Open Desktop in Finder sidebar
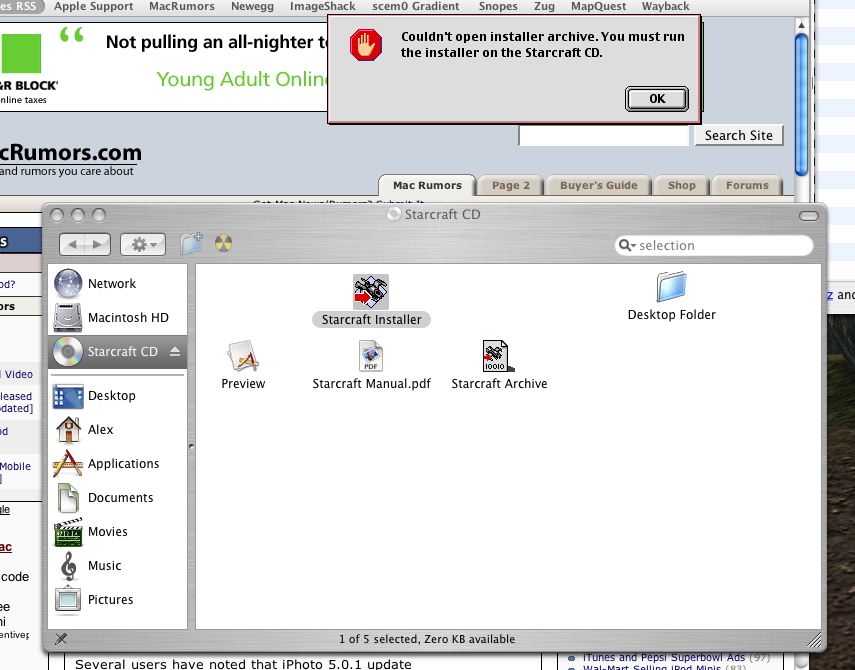The height and width of the screenshot is (670, 855). pos(117,395)
